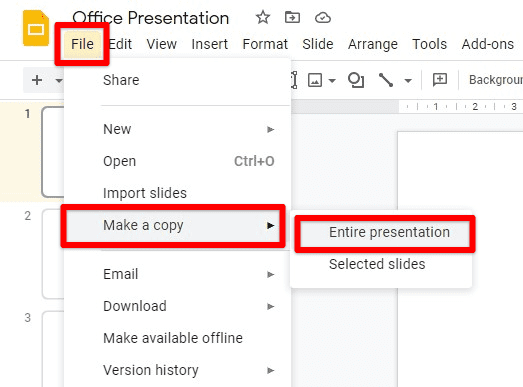Check the cloud save status icon
Image resolution: width=523 pixels, height=387 pixels.
(323, 18)
